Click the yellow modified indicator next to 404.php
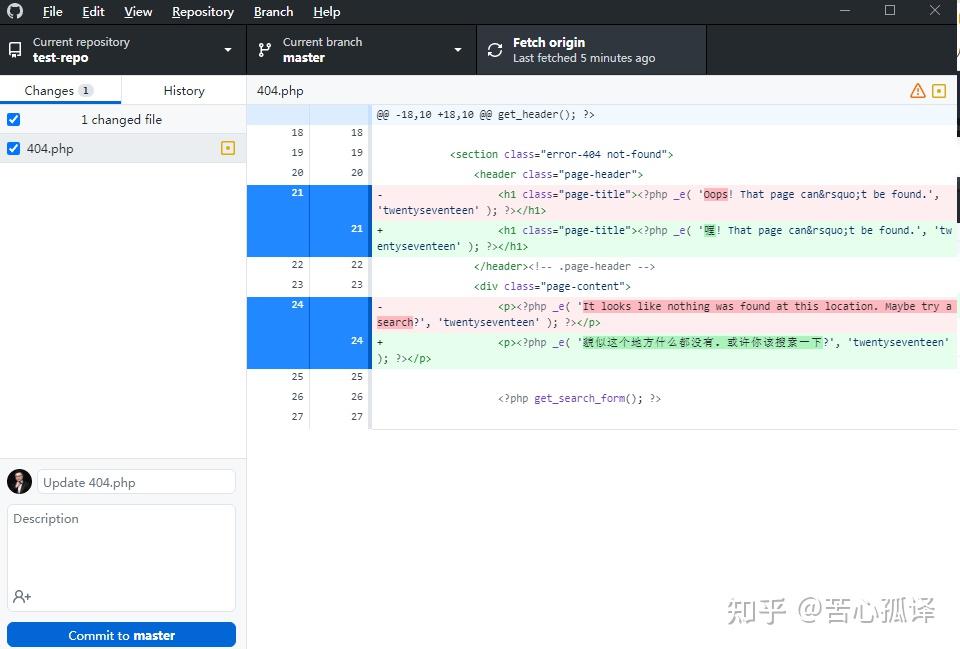The height and width of the screenshot is (649, 960). 228,148
